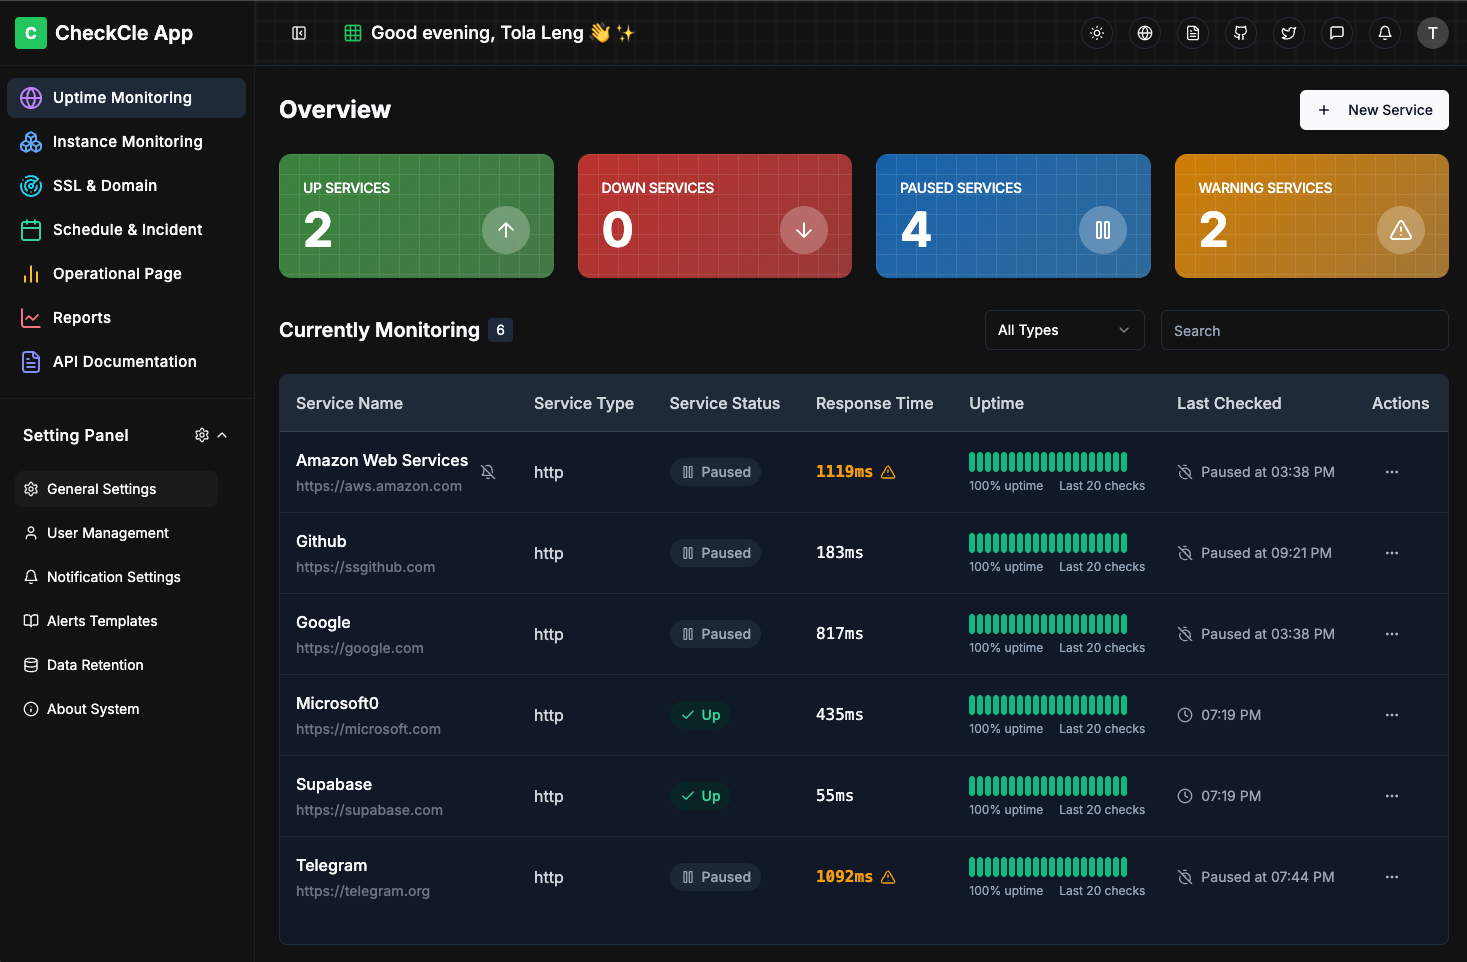1467x962 pixels.
Task: Click the Telegram uptime bar
Action: point(1047,867)
